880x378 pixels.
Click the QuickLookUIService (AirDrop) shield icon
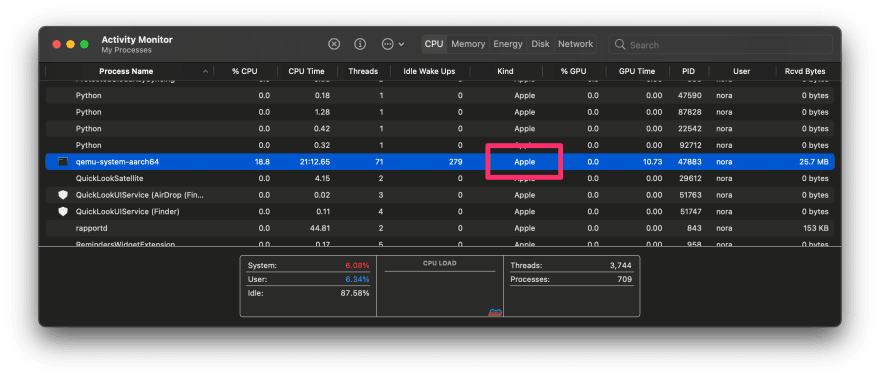tap(63, 195)
